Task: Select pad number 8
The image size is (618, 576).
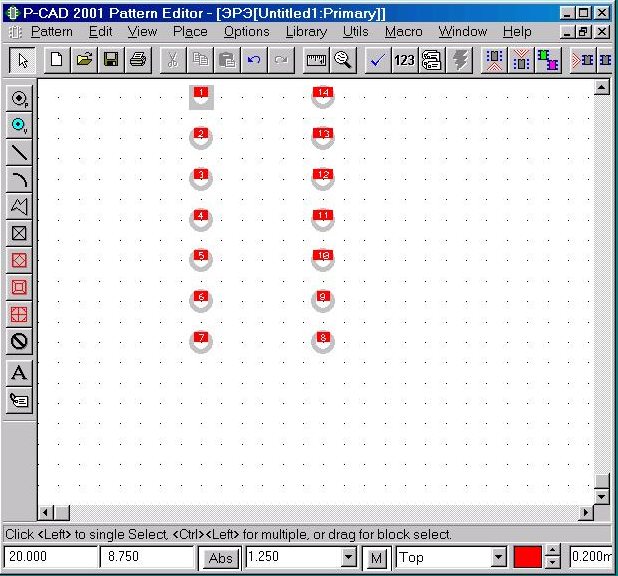Action: pyautogui.click(x=323, y=341)
